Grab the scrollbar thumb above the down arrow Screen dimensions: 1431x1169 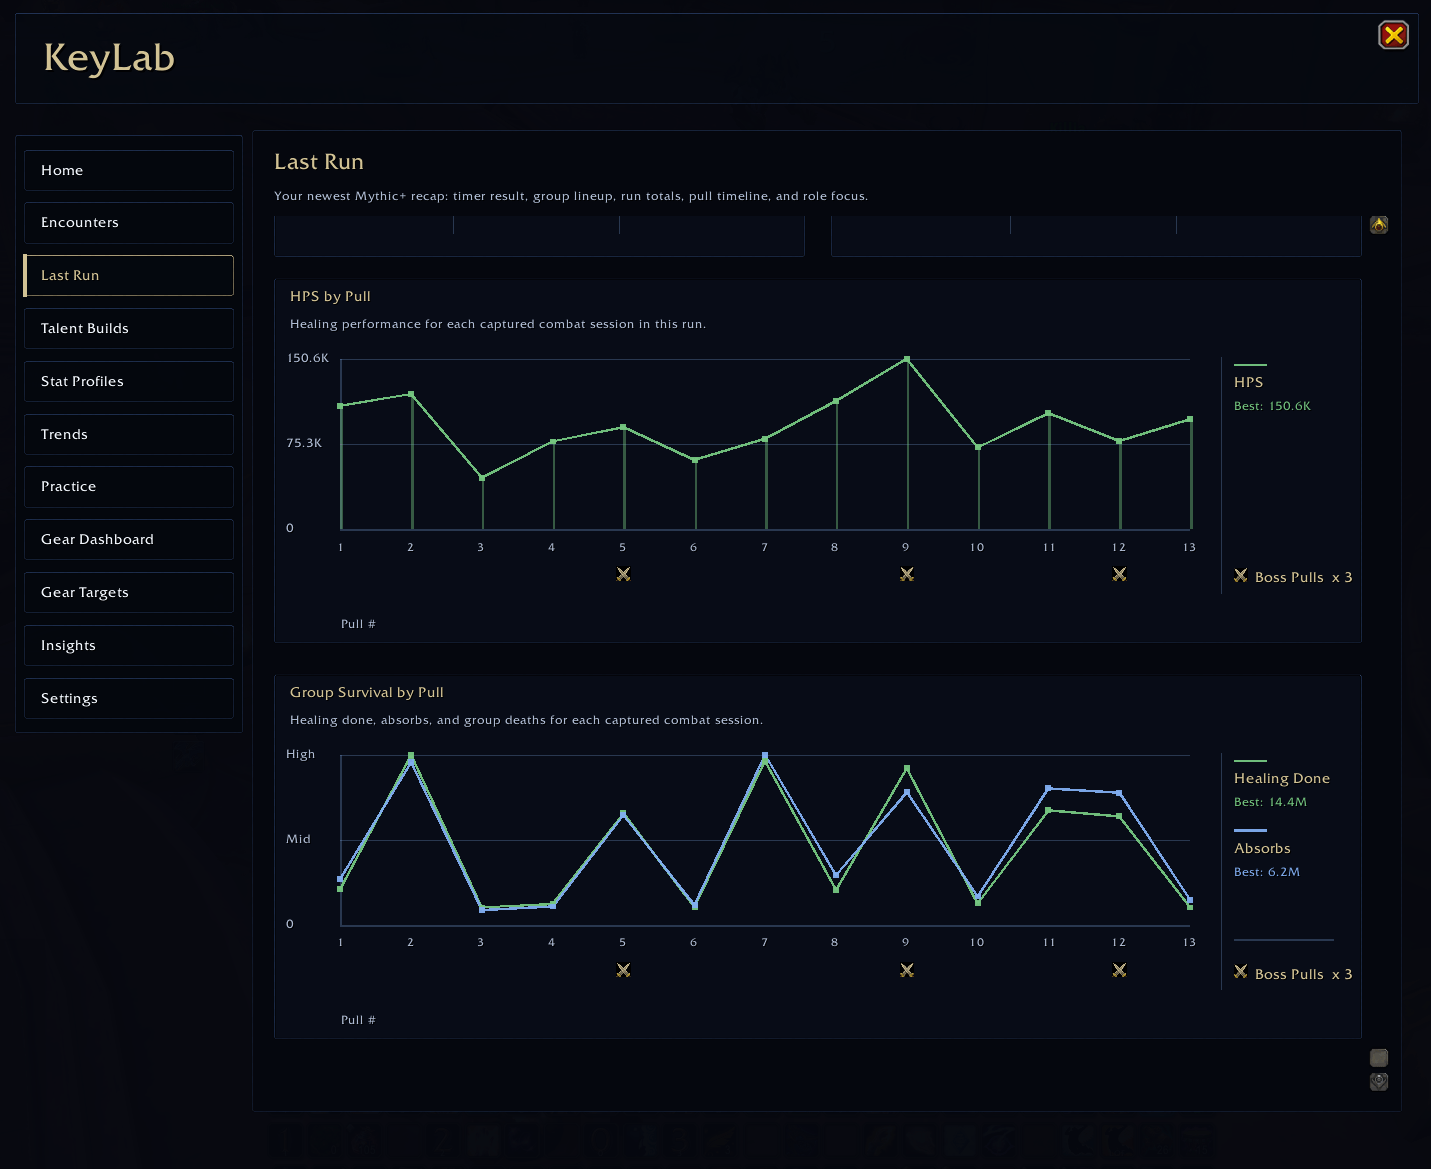[x=1379, y=1058]
